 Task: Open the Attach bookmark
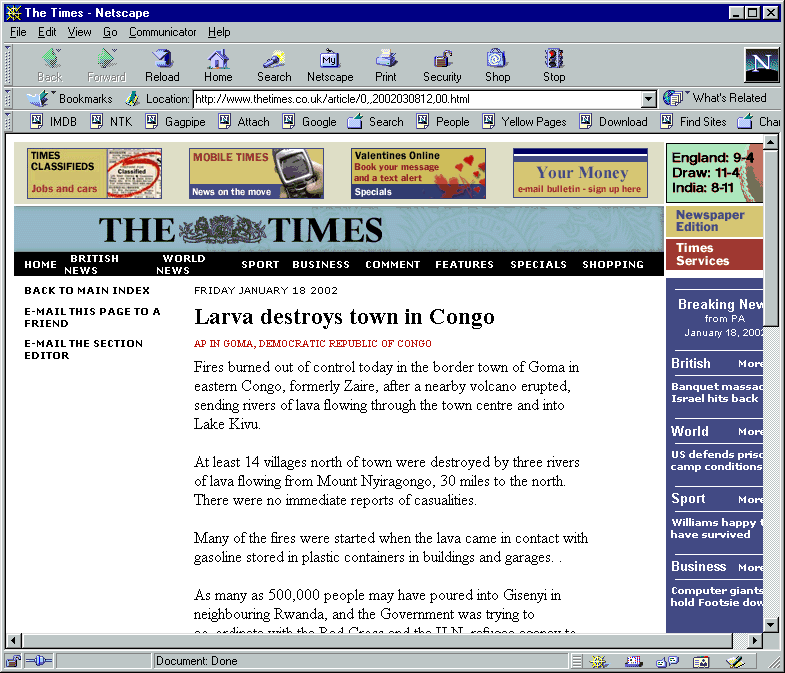244,122
